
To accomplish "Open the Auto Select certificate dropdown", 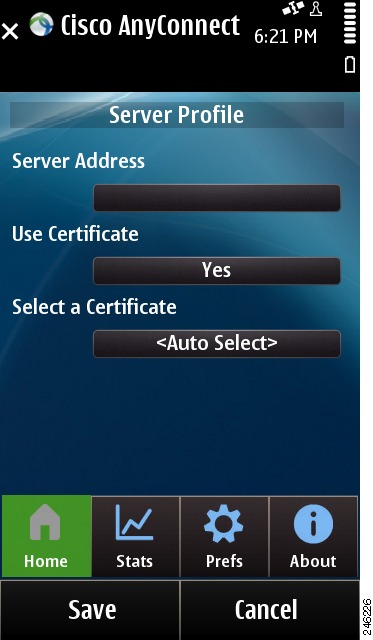I will coord(217,344).
